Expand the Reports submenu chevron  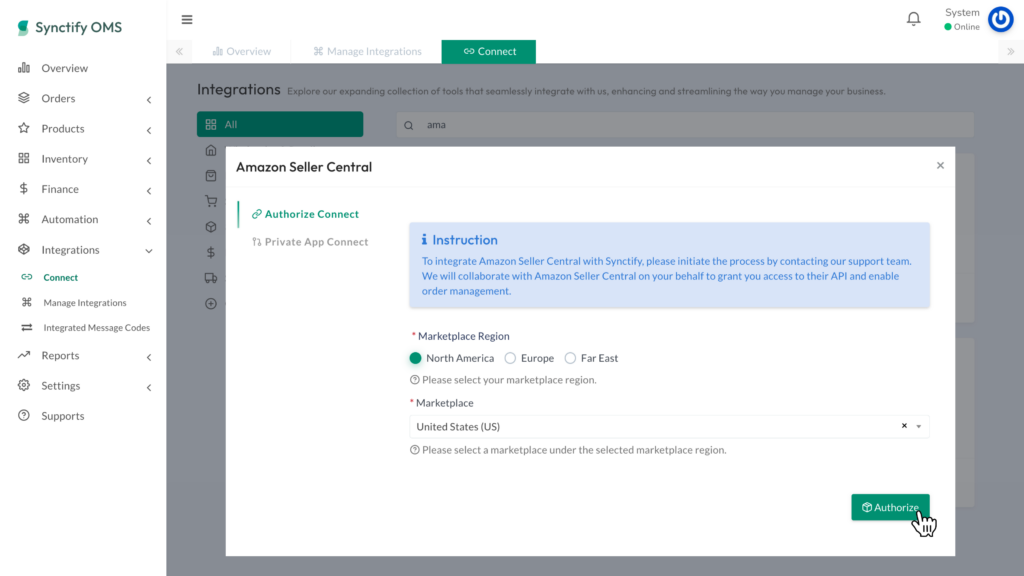[149, 357]
